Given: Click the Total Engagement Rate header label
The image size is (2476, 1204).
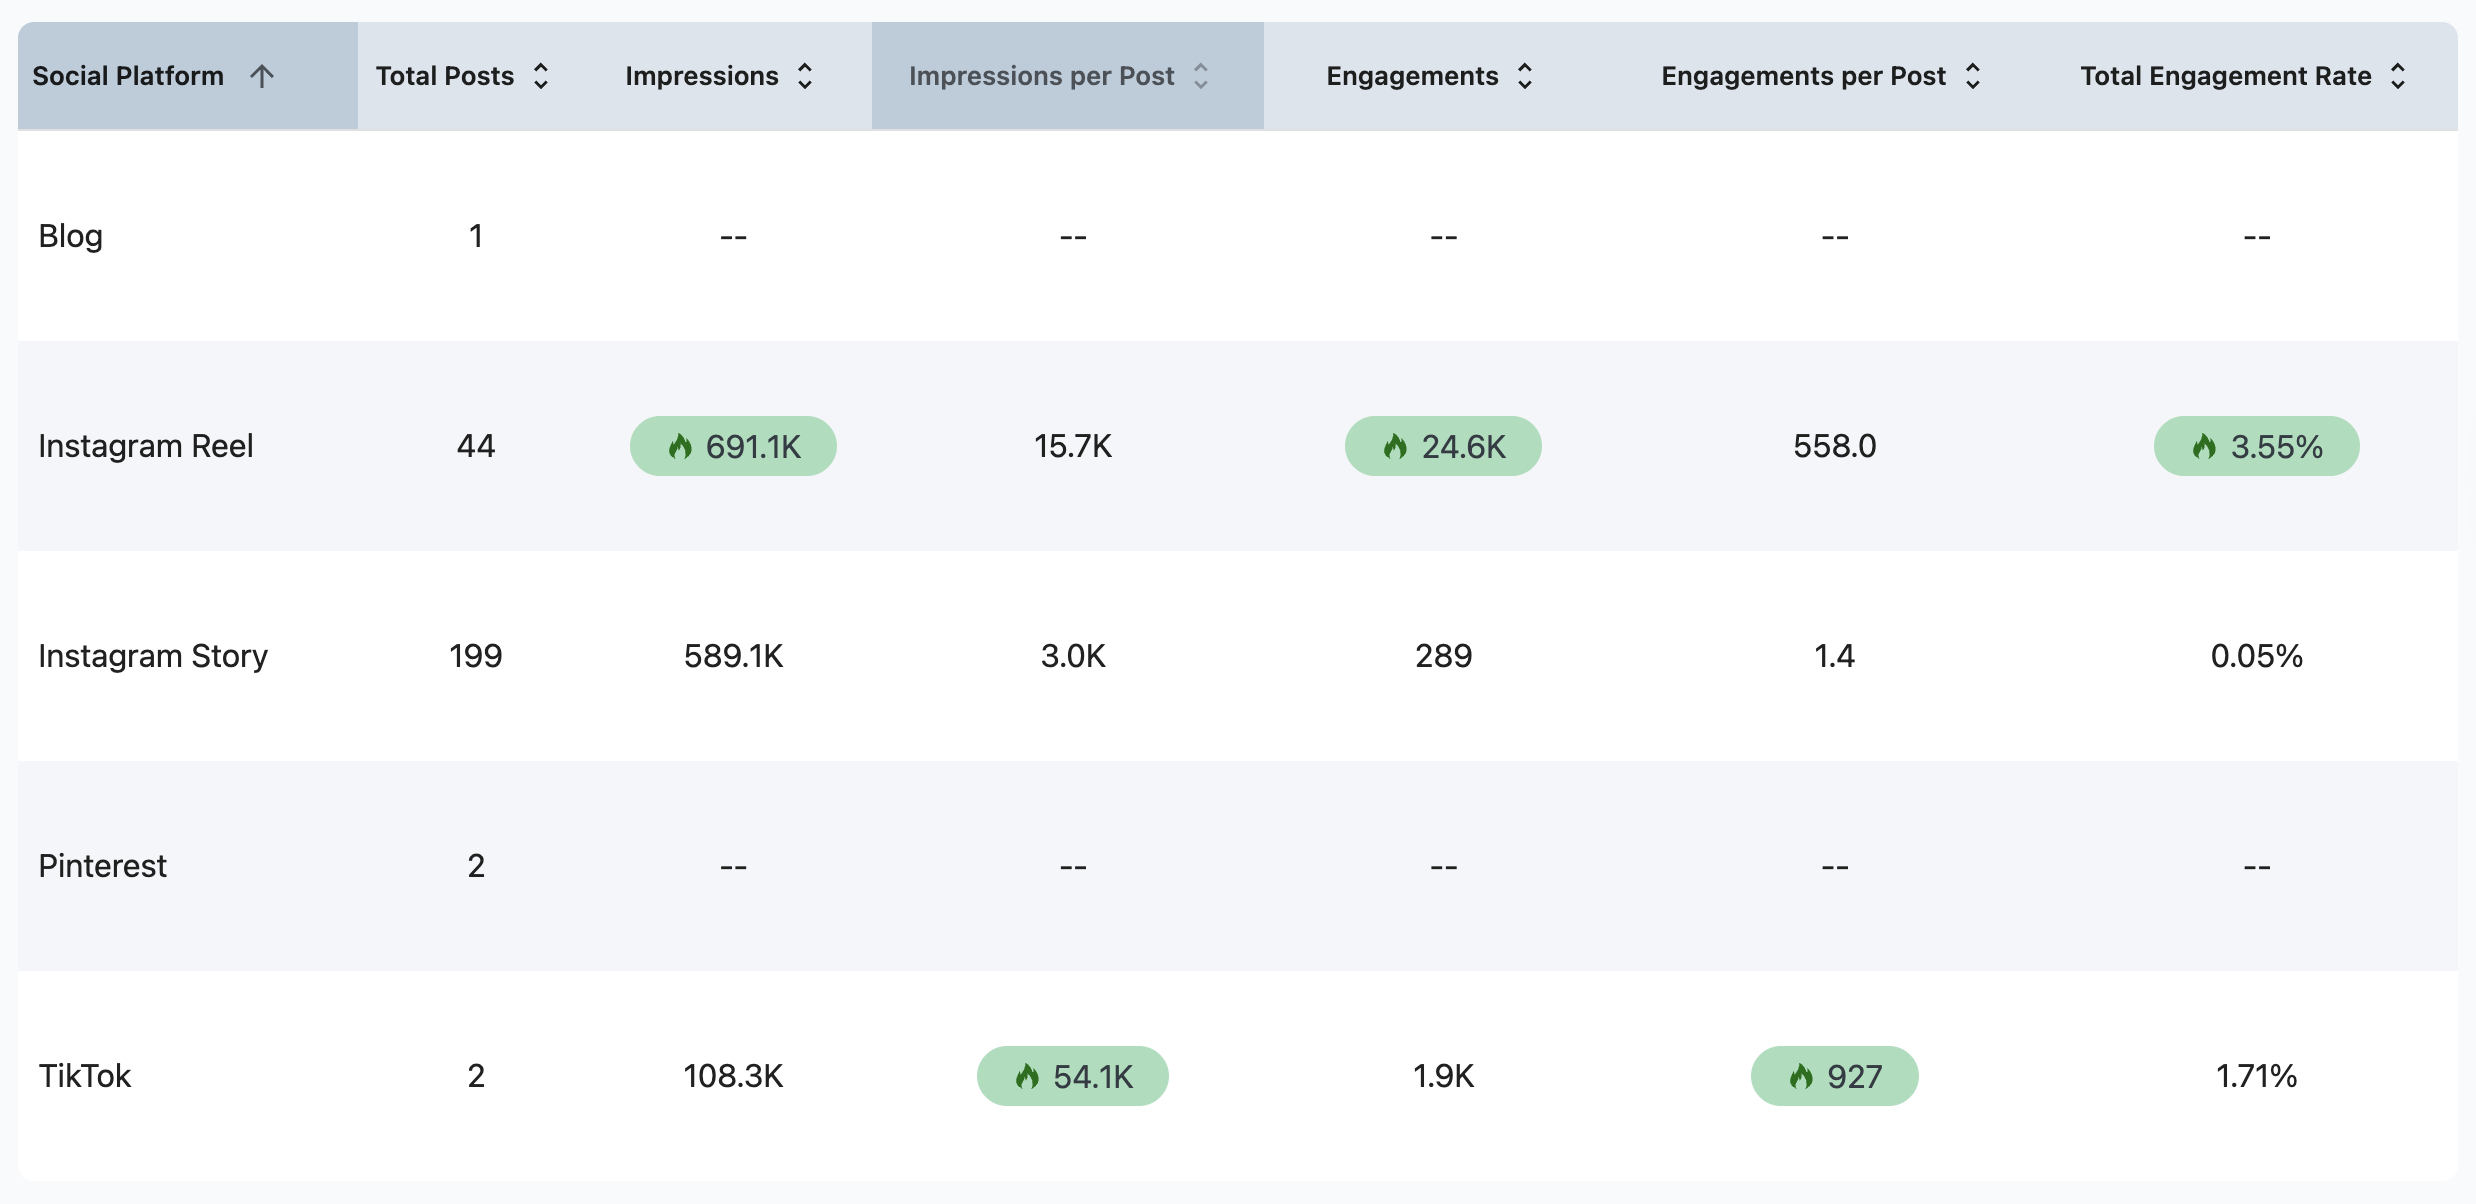Looking at the screenshot, I should [2225, 76].
